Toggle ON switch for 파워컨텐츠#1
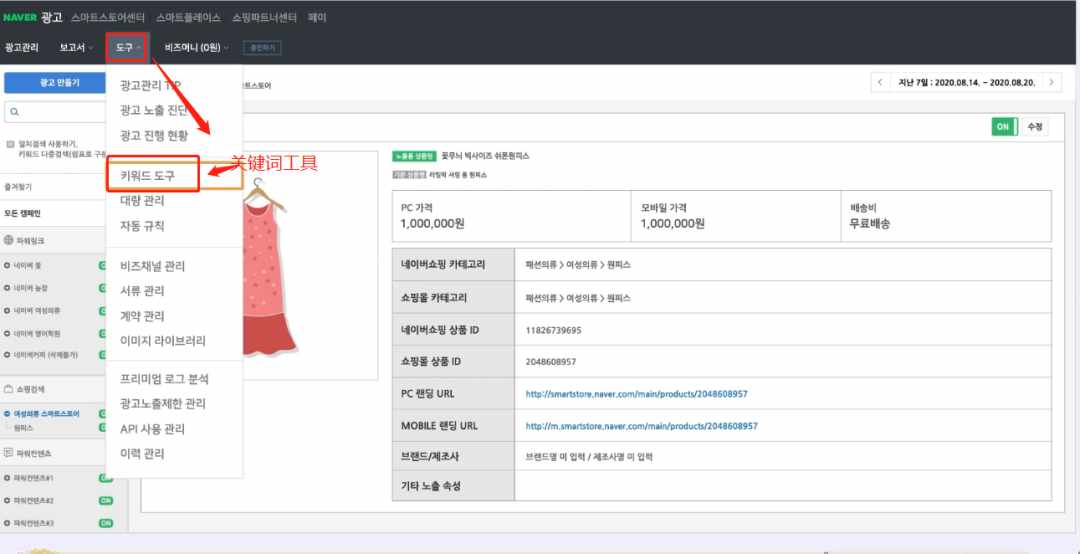 tap(105, 478)
